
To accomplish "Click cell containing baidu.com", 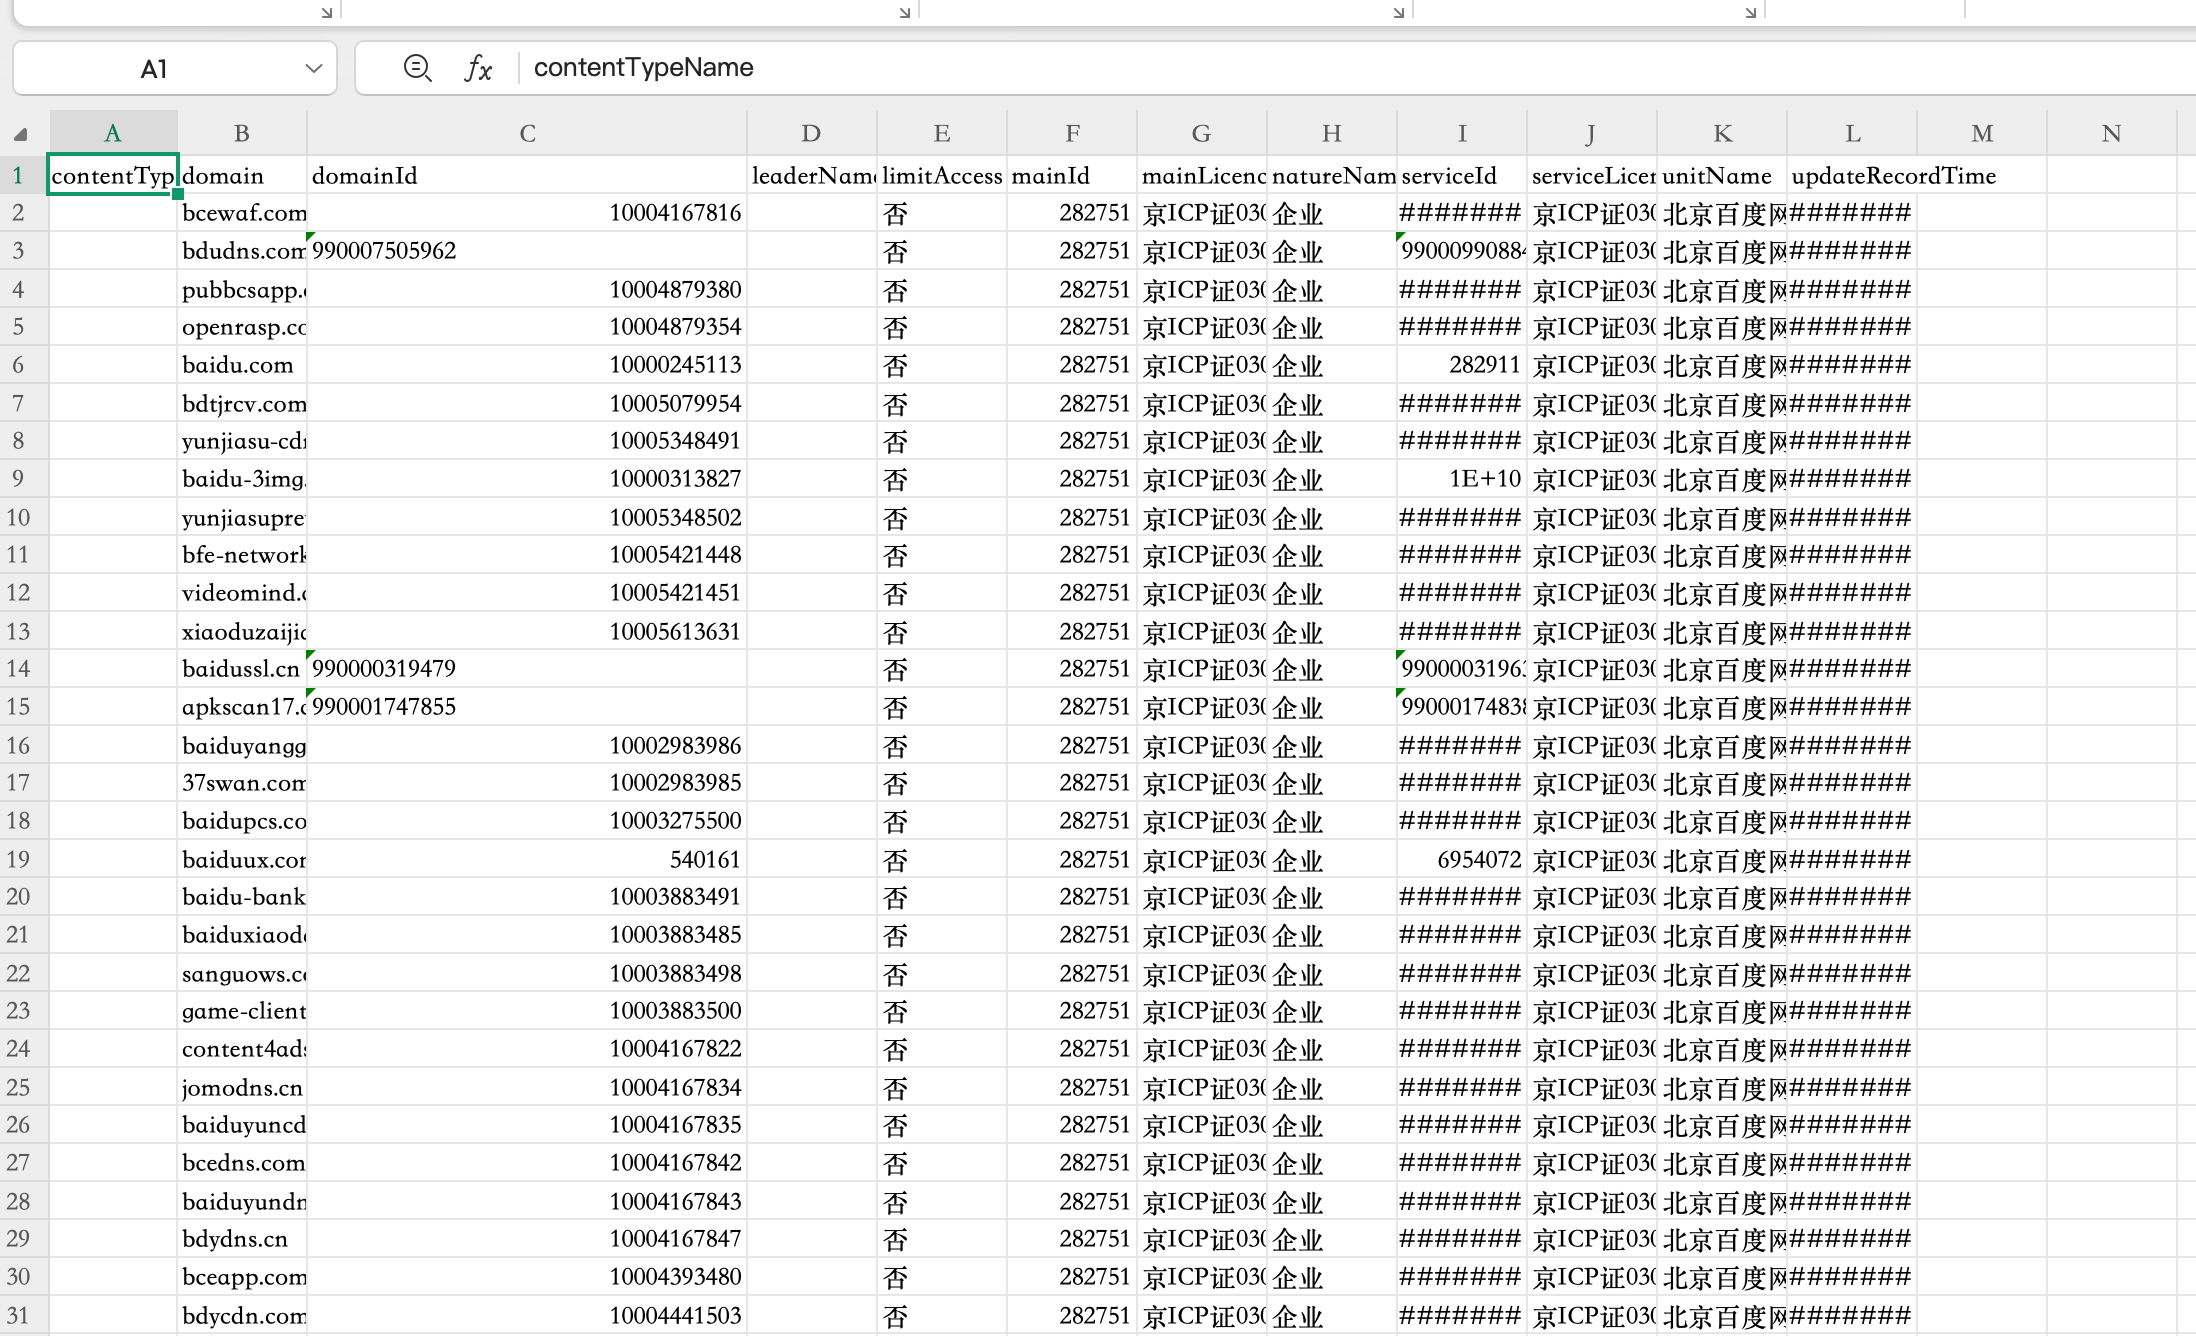I will (x=242, y=365).
